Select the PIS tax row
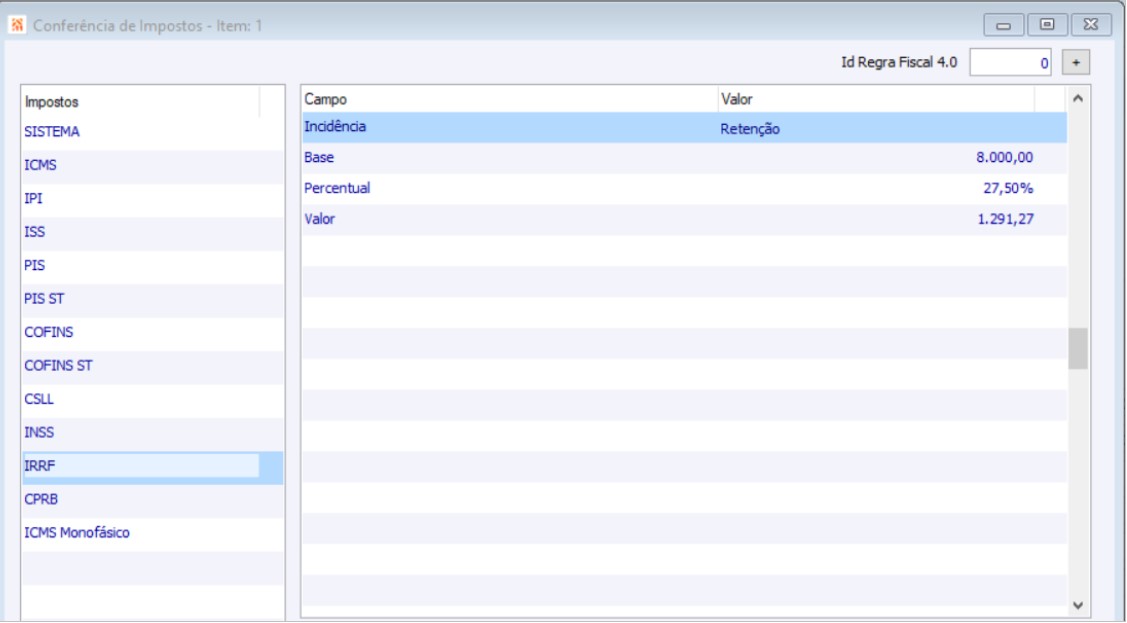1127x623 pixels. pos(152,266)
